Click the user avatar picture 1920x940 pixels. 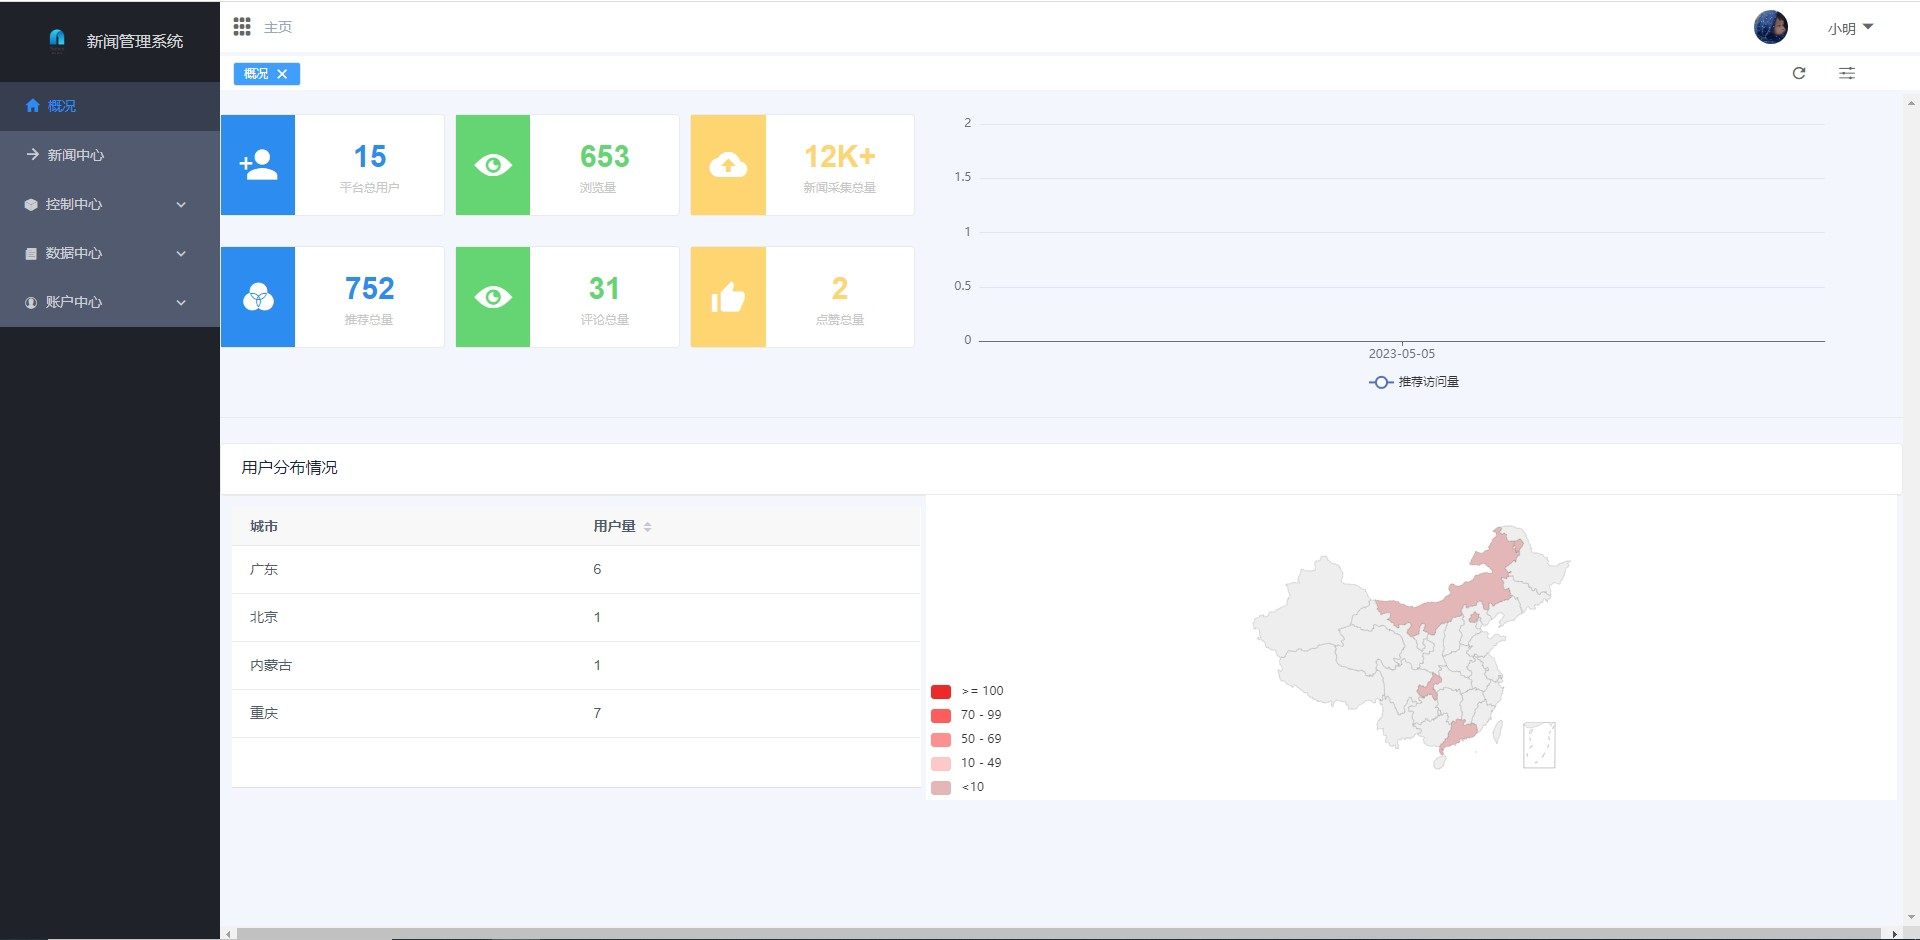point(1770,27)
